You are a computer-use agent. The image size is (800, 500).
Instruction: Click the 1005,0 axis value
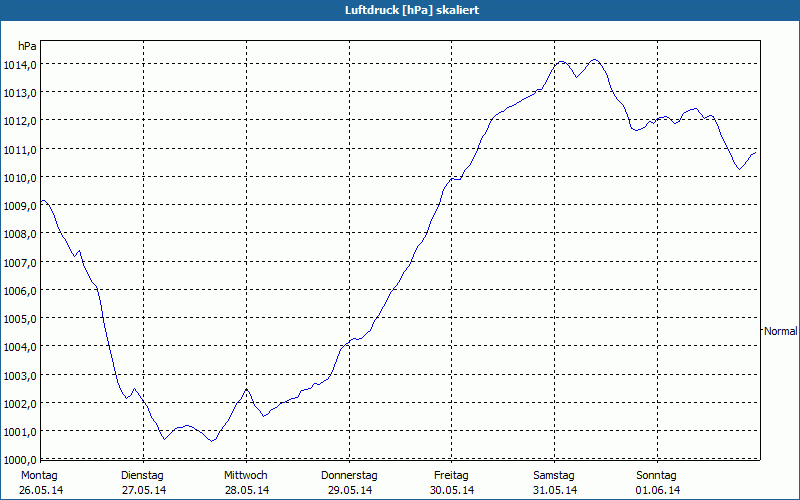(x=20, y=319)
